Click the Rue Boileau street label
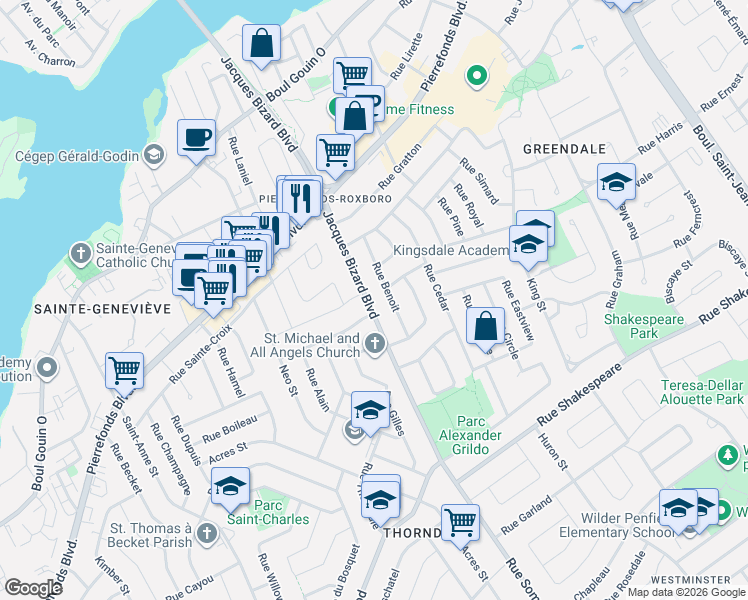 [x=230, y=428]
